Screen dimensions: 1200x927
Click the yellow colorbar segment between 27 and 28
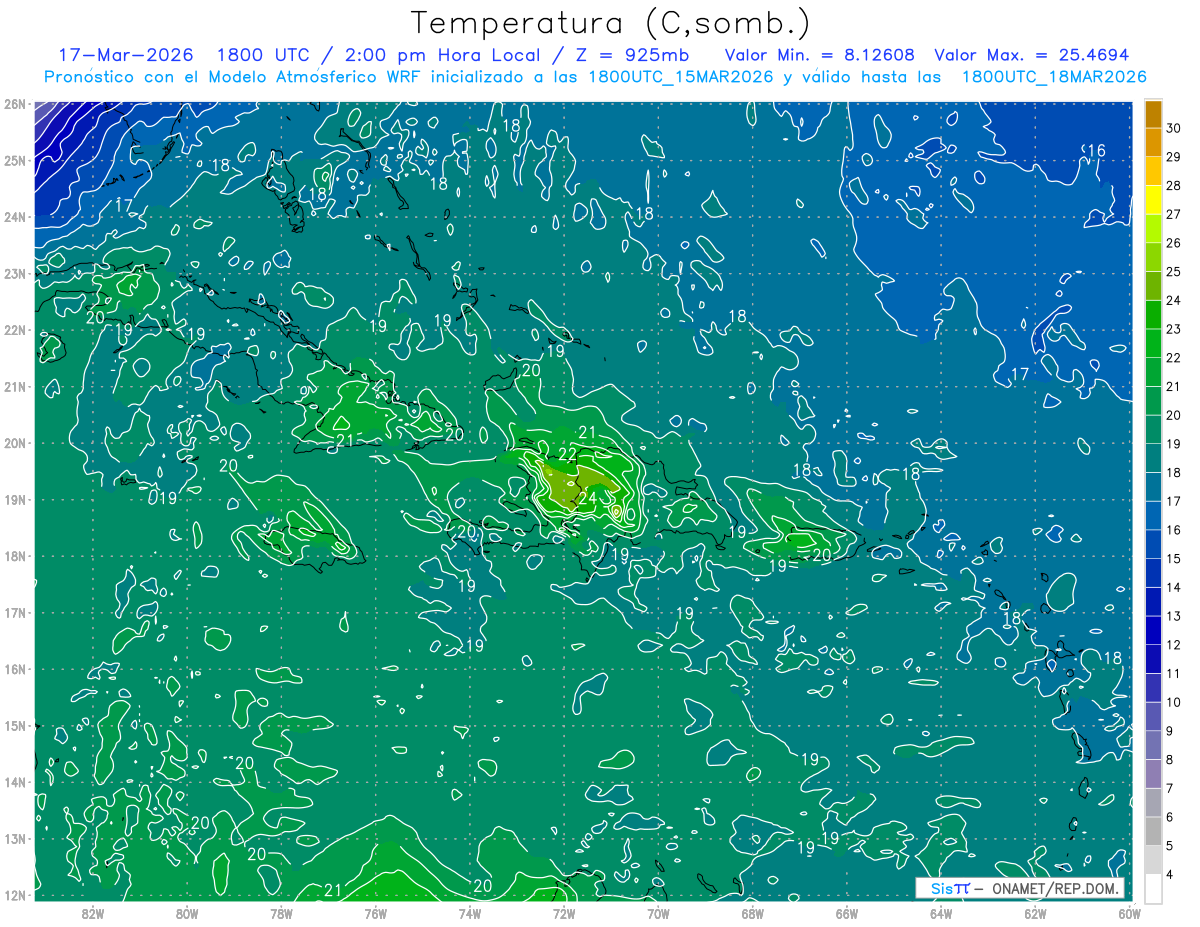(1152, 201)
